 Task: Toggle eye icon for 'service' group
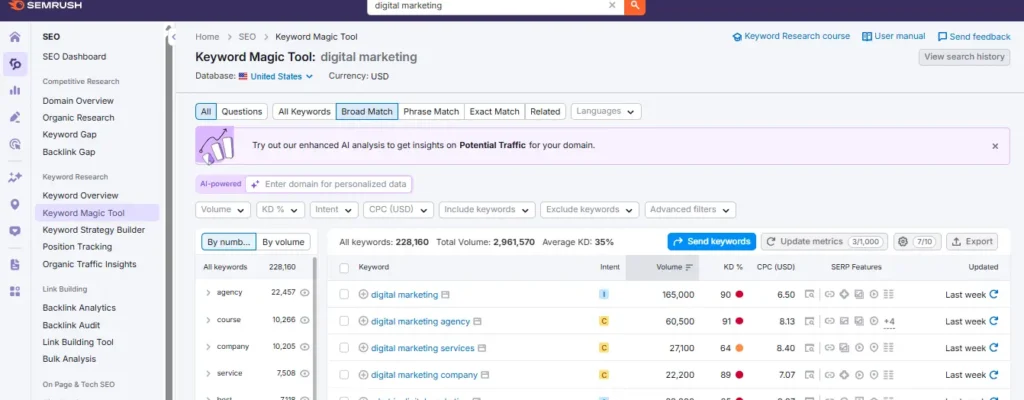[304, 373]
